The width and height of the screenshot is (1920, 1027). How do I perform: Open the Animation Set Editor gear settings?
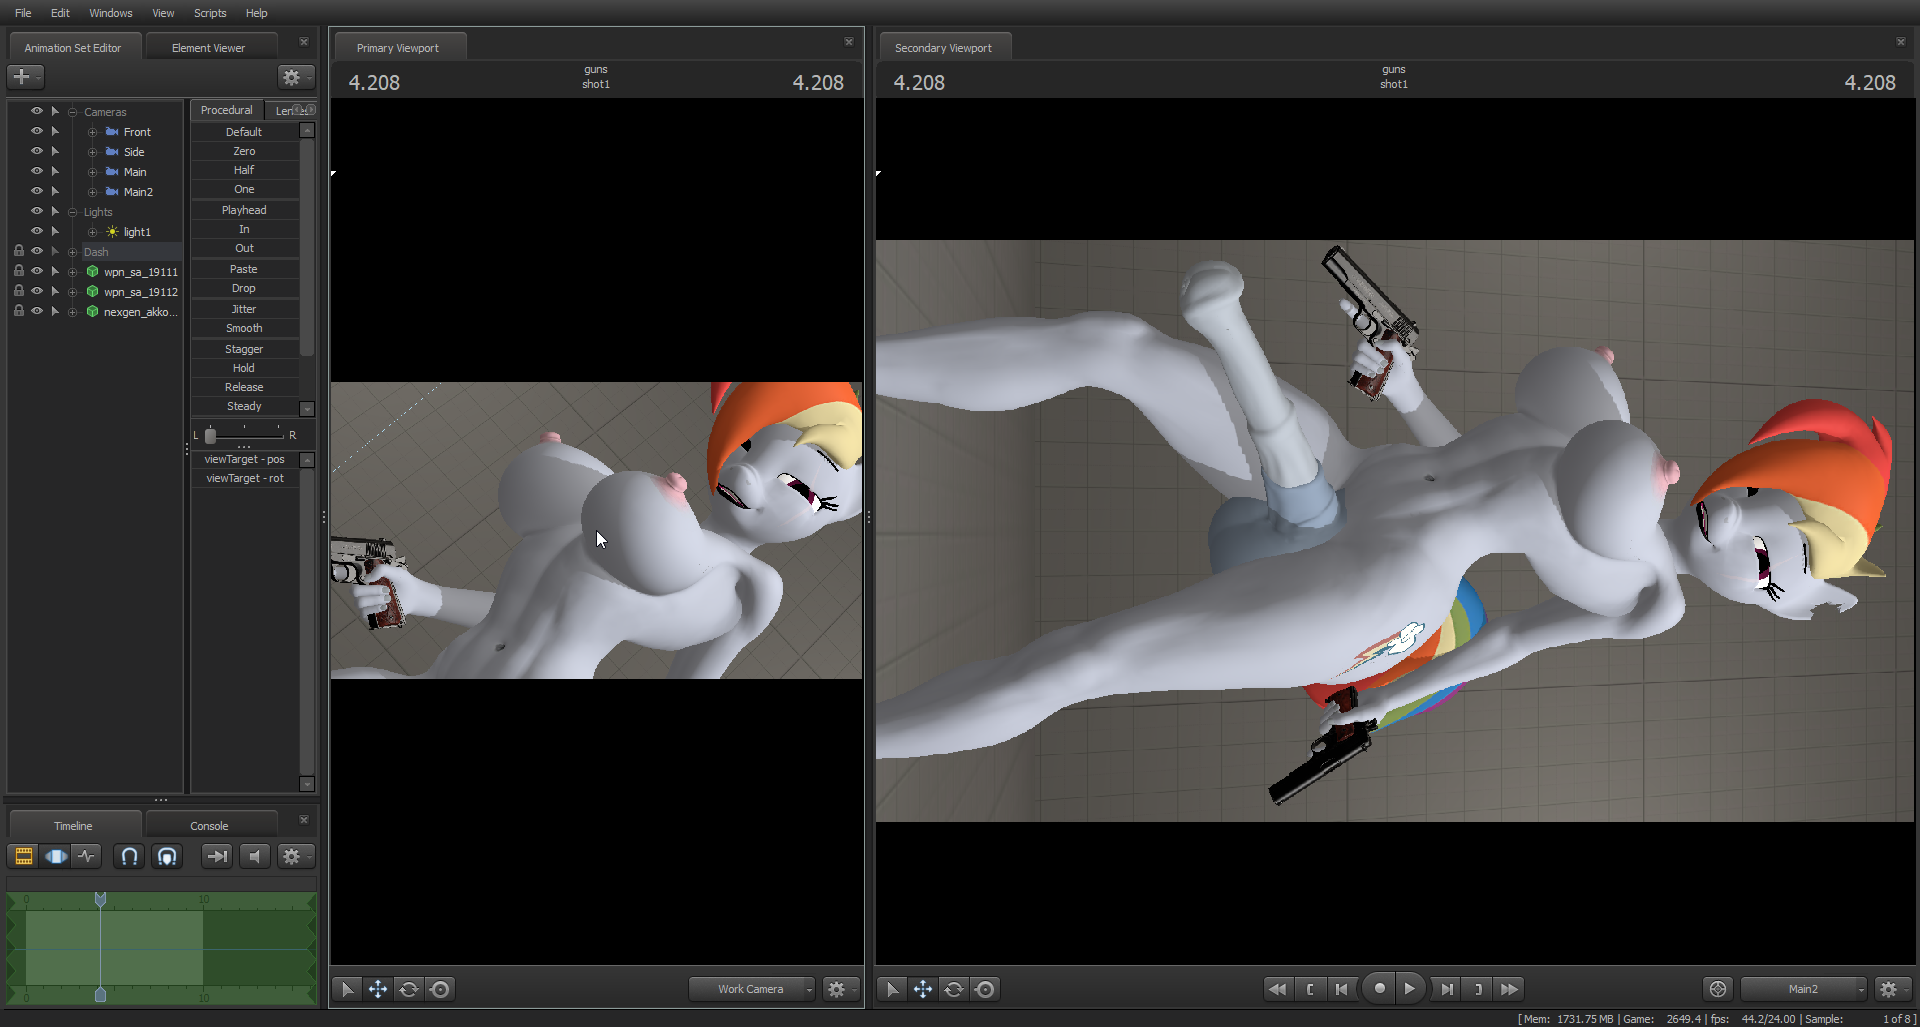coord(294,77)
